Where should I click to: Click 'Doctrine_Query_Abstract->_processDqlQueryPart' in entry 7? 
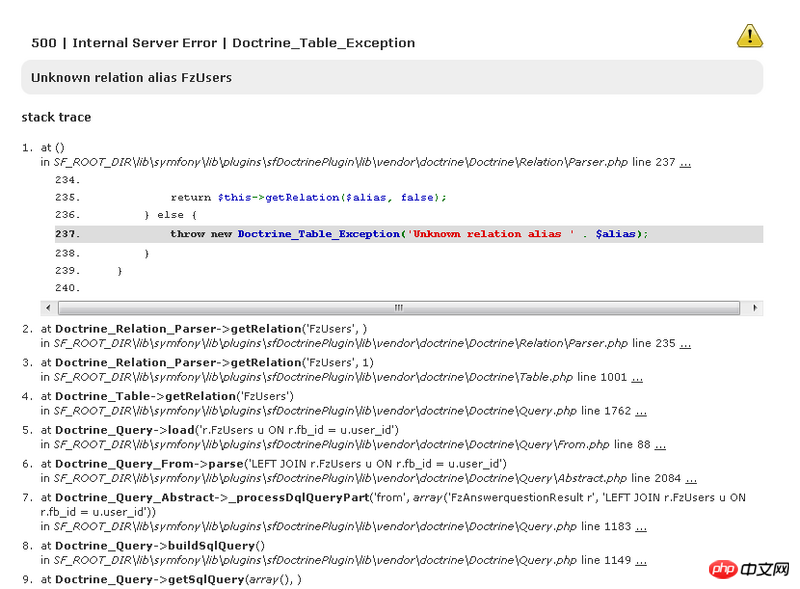coord(212,498)
